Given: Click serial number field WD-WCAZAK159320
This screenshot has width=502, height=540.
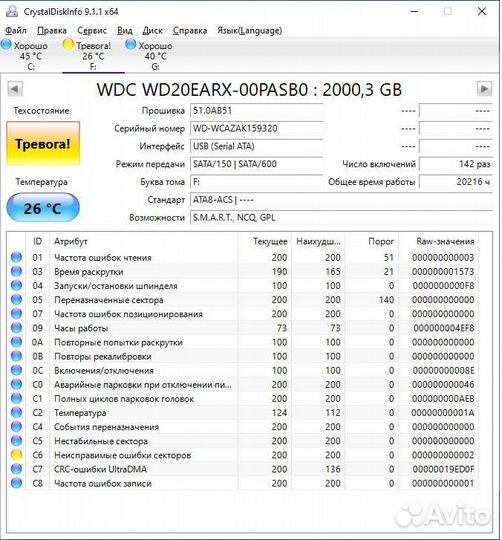Looking at the screenshot, I should 257,128.
